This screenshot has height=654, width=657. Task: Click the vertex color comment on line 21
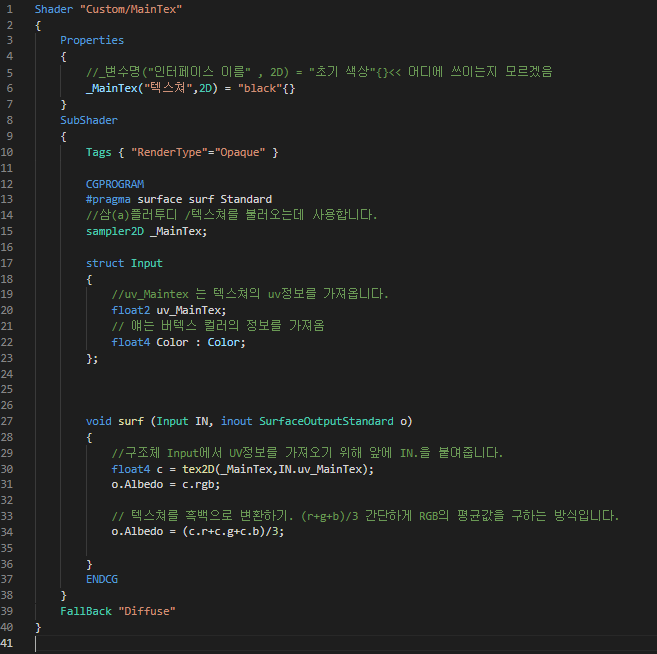coord(218,326)
